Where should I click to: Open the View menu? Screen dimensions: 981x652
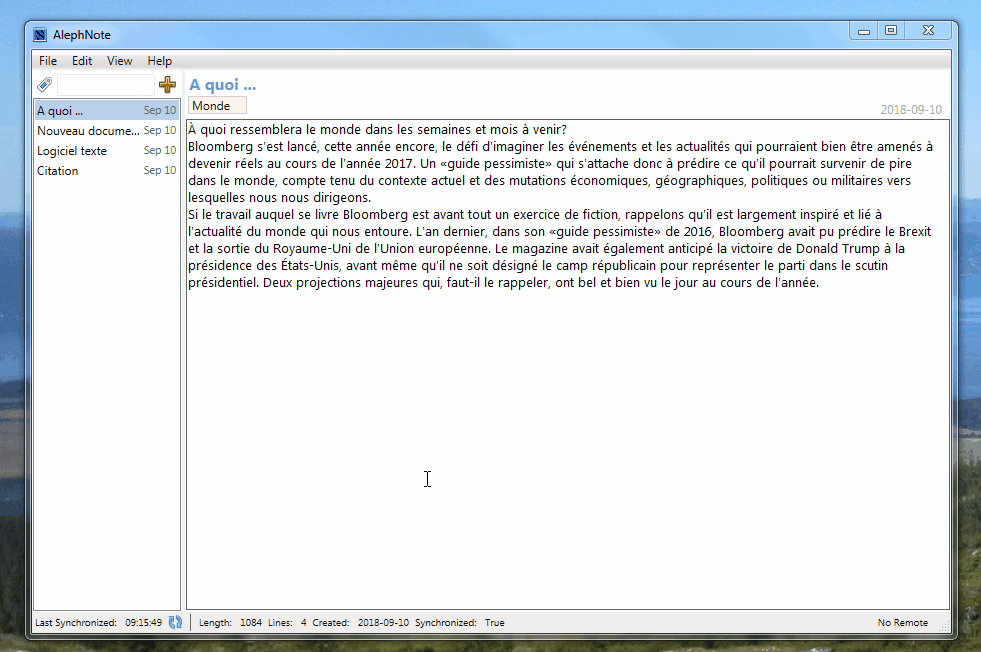pos(119,61)
